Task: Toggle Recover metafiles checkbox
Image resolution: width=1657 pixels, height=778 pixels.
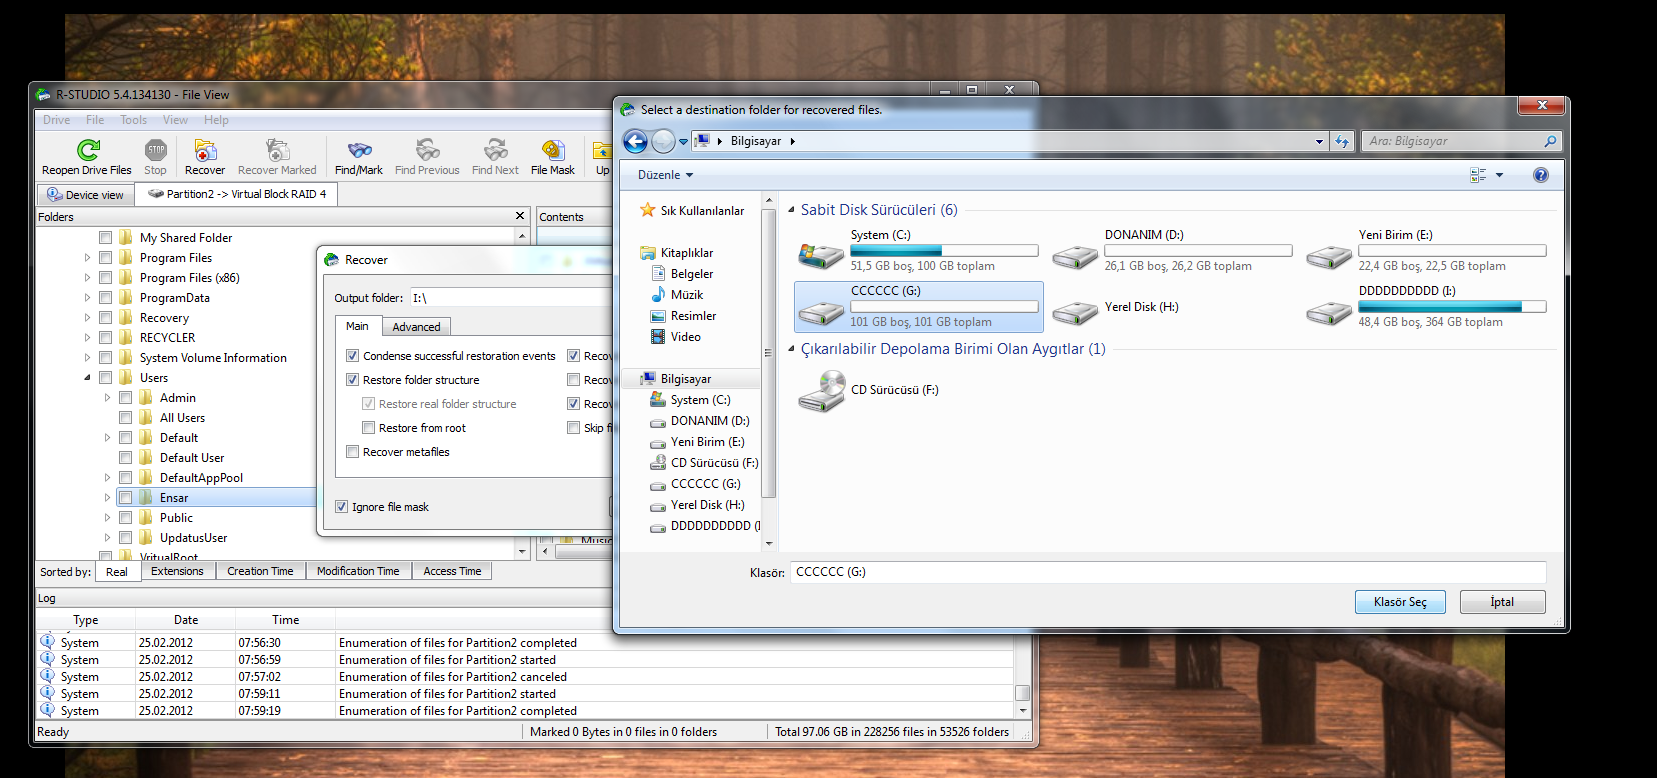Action: click(352, 452)
